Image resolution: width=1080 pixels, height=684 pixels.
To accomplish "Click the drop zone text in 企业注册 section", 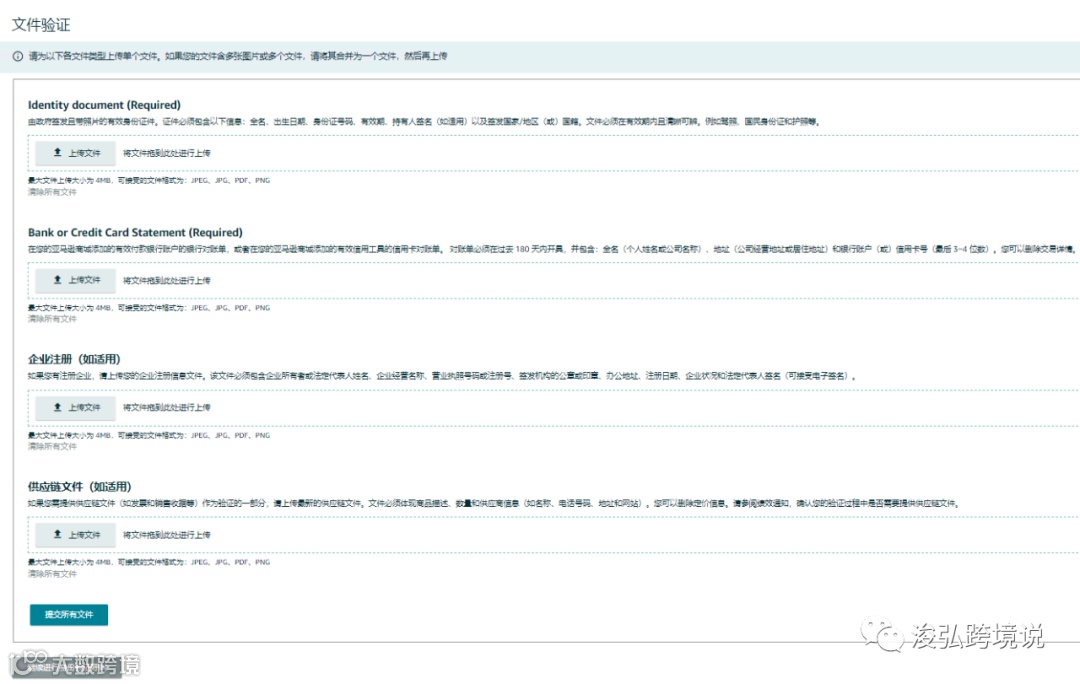I will coord(167,408).
